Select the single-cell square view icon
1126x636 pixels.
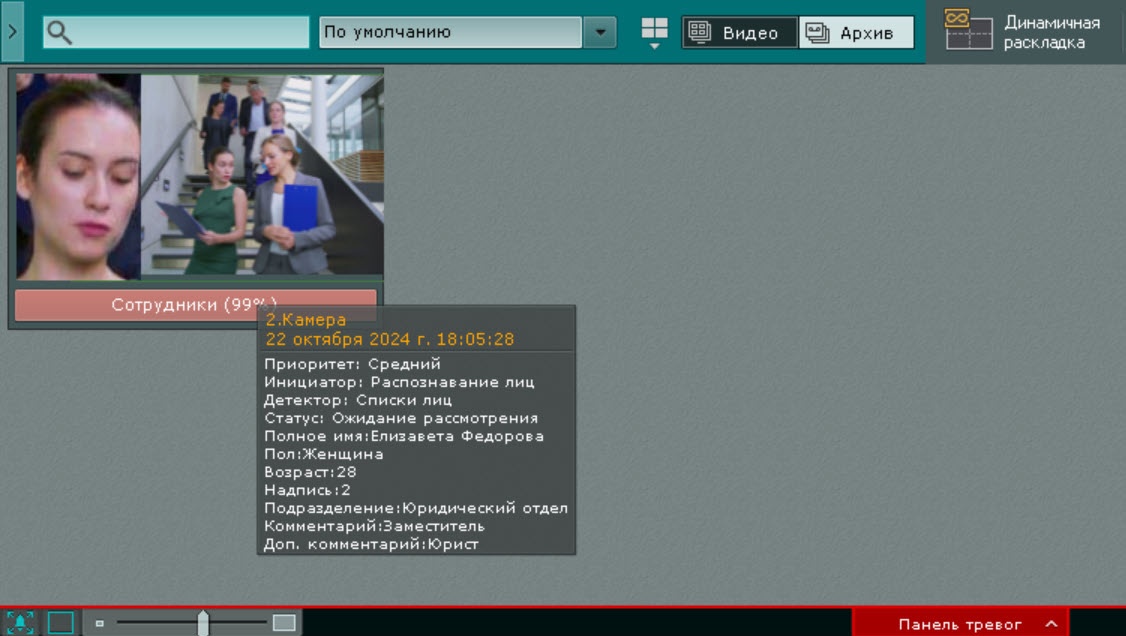coord(61,623)
